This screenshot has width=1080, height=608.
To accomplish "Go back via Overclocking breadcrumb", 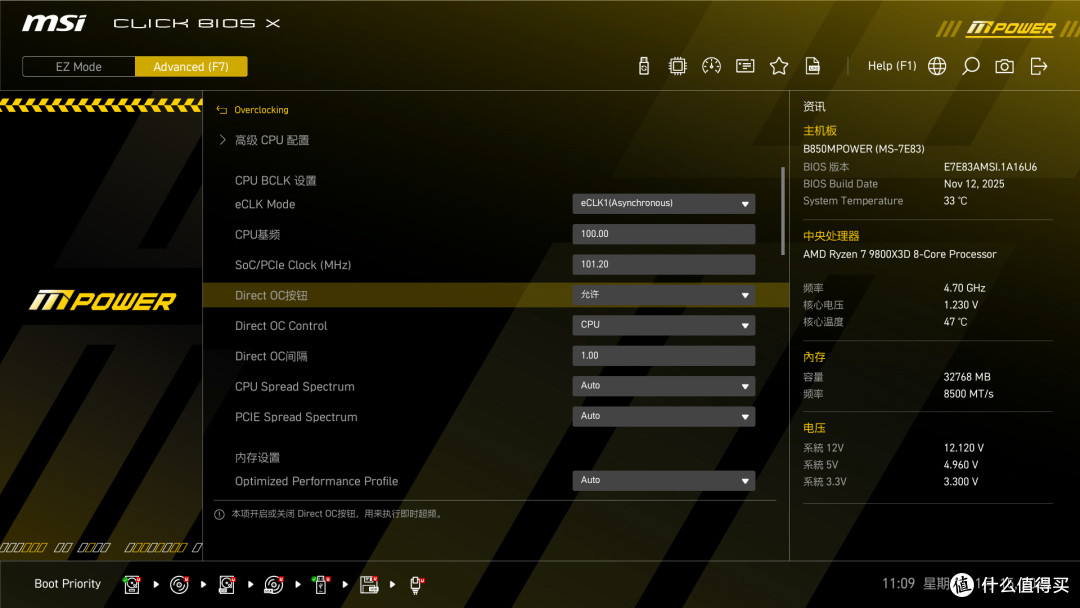I will pos(261,110).
